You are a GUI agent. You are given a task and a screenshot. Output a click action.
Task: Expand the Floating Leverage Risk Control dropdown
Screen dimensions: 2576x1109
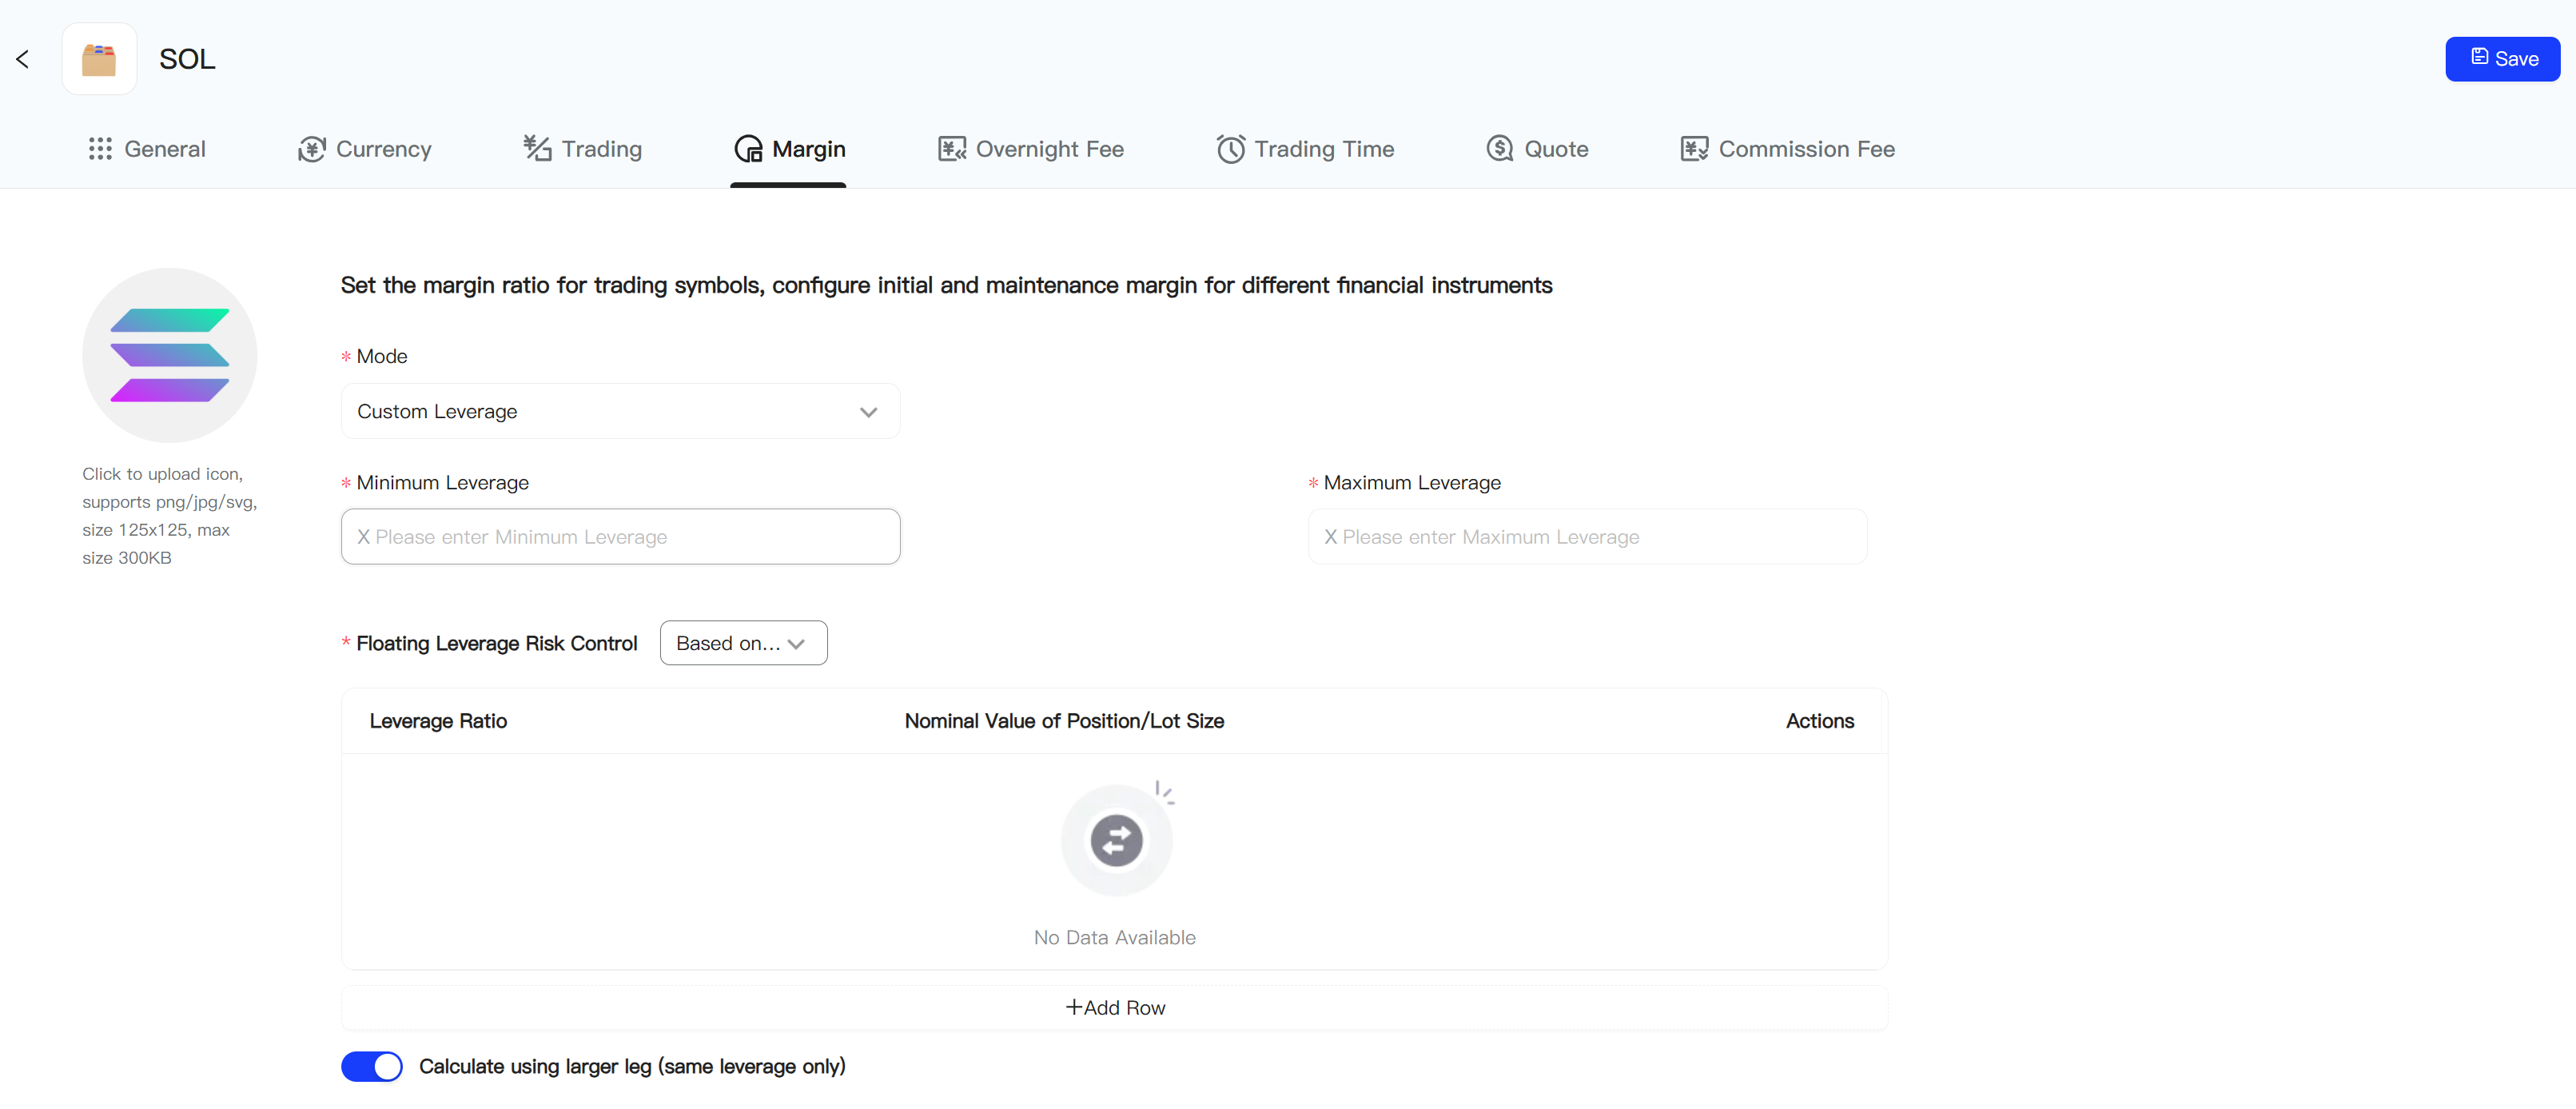point(743,643)
